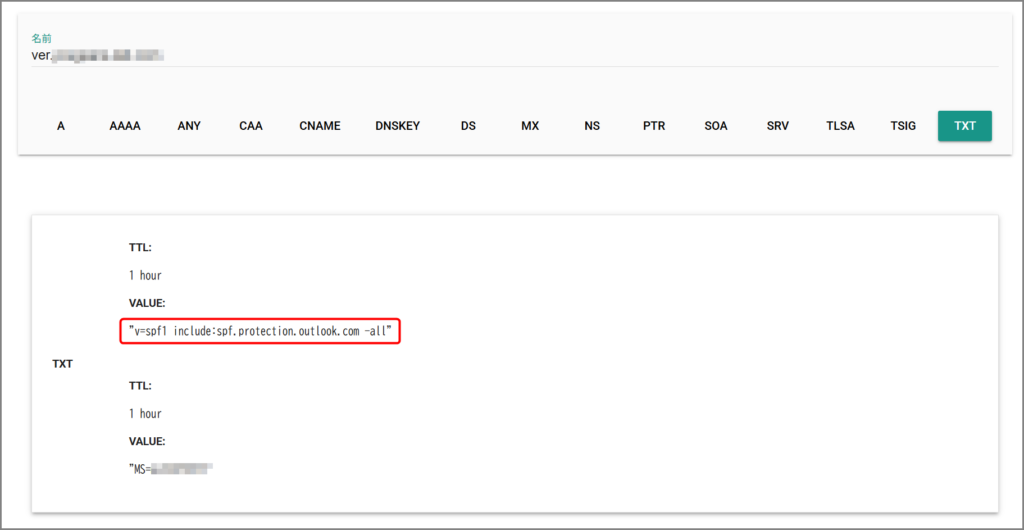Click the TXT label in results panel
1024x530 pixels.
pos(63,364)
